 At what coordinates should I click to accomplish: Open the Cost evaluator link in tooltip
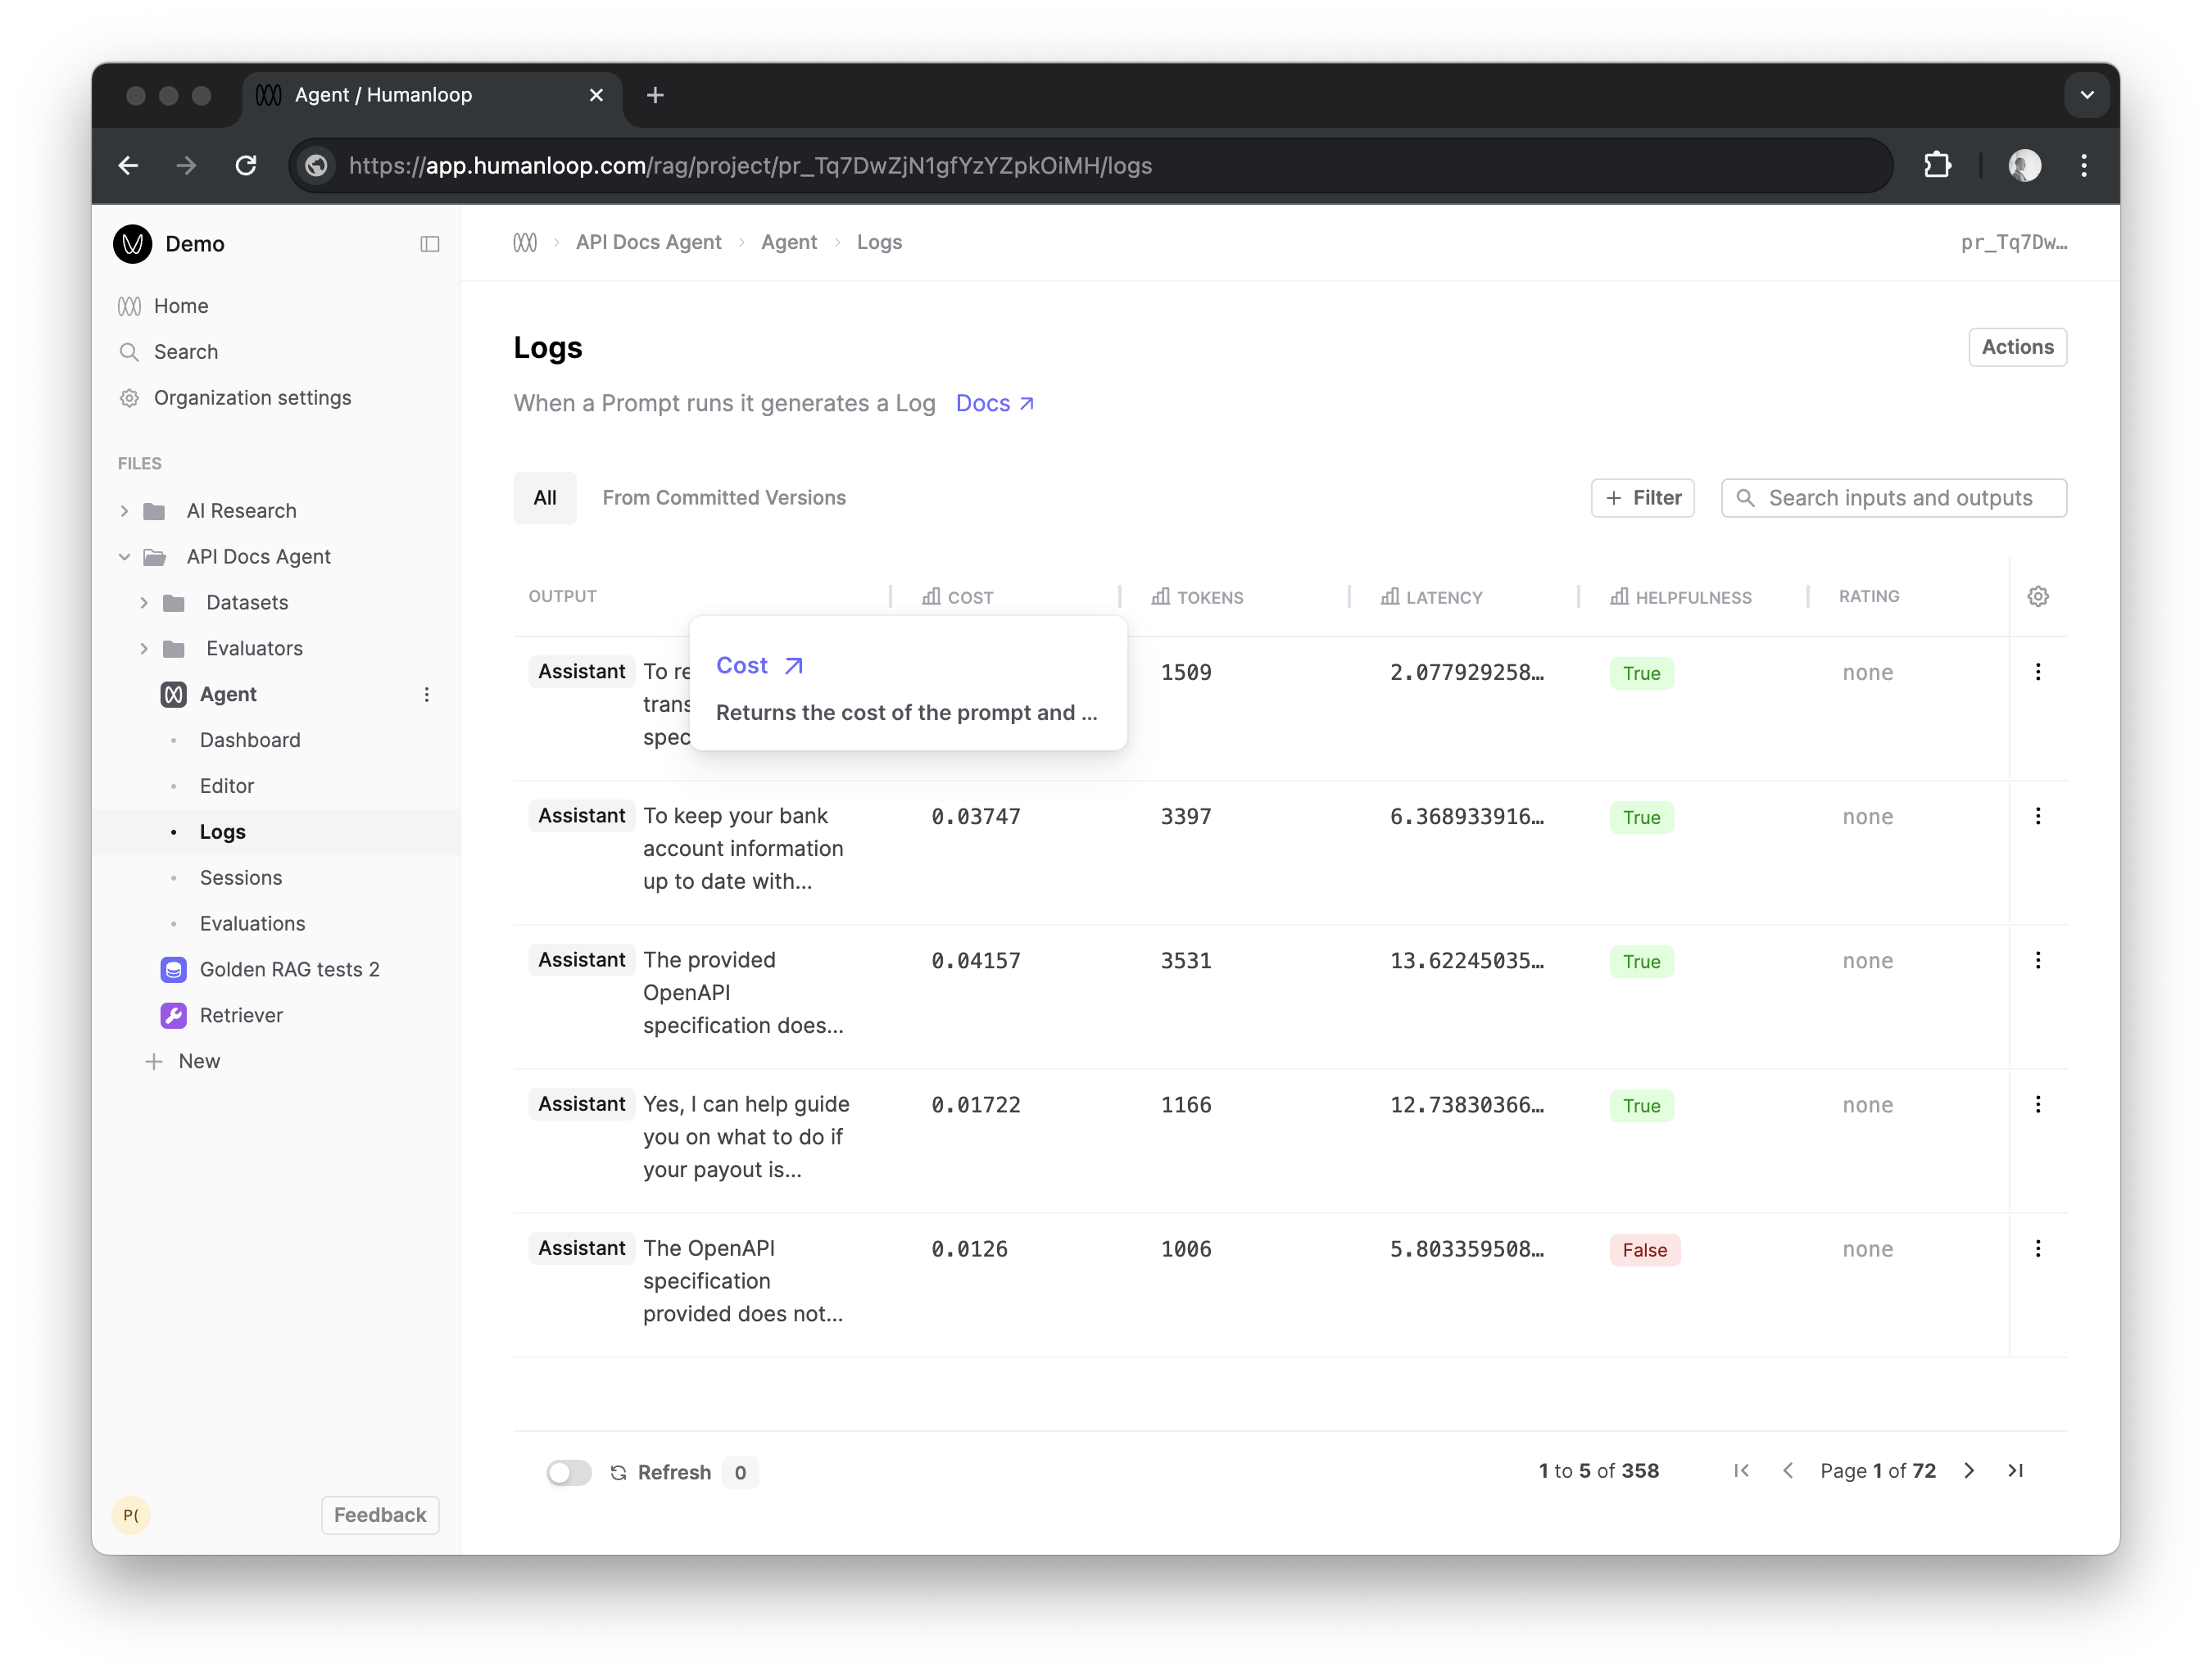(759, 666)
